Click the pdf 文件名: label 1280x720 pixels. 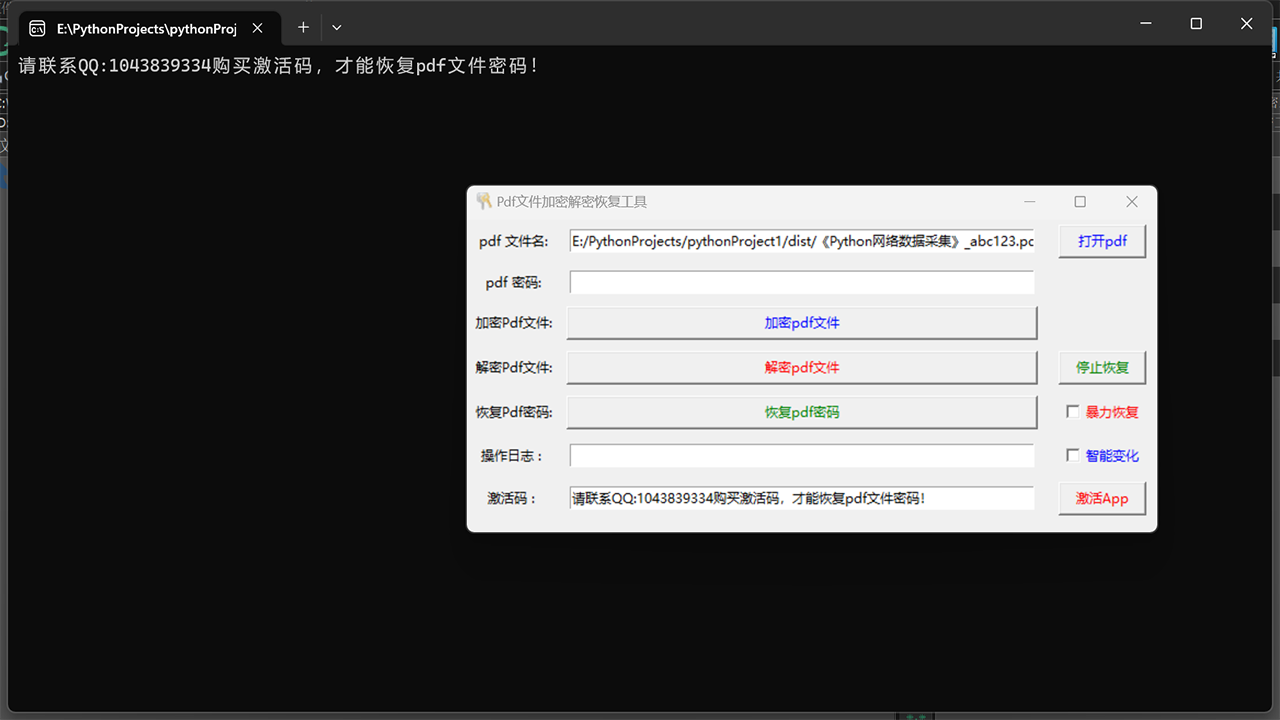(514, 241)
